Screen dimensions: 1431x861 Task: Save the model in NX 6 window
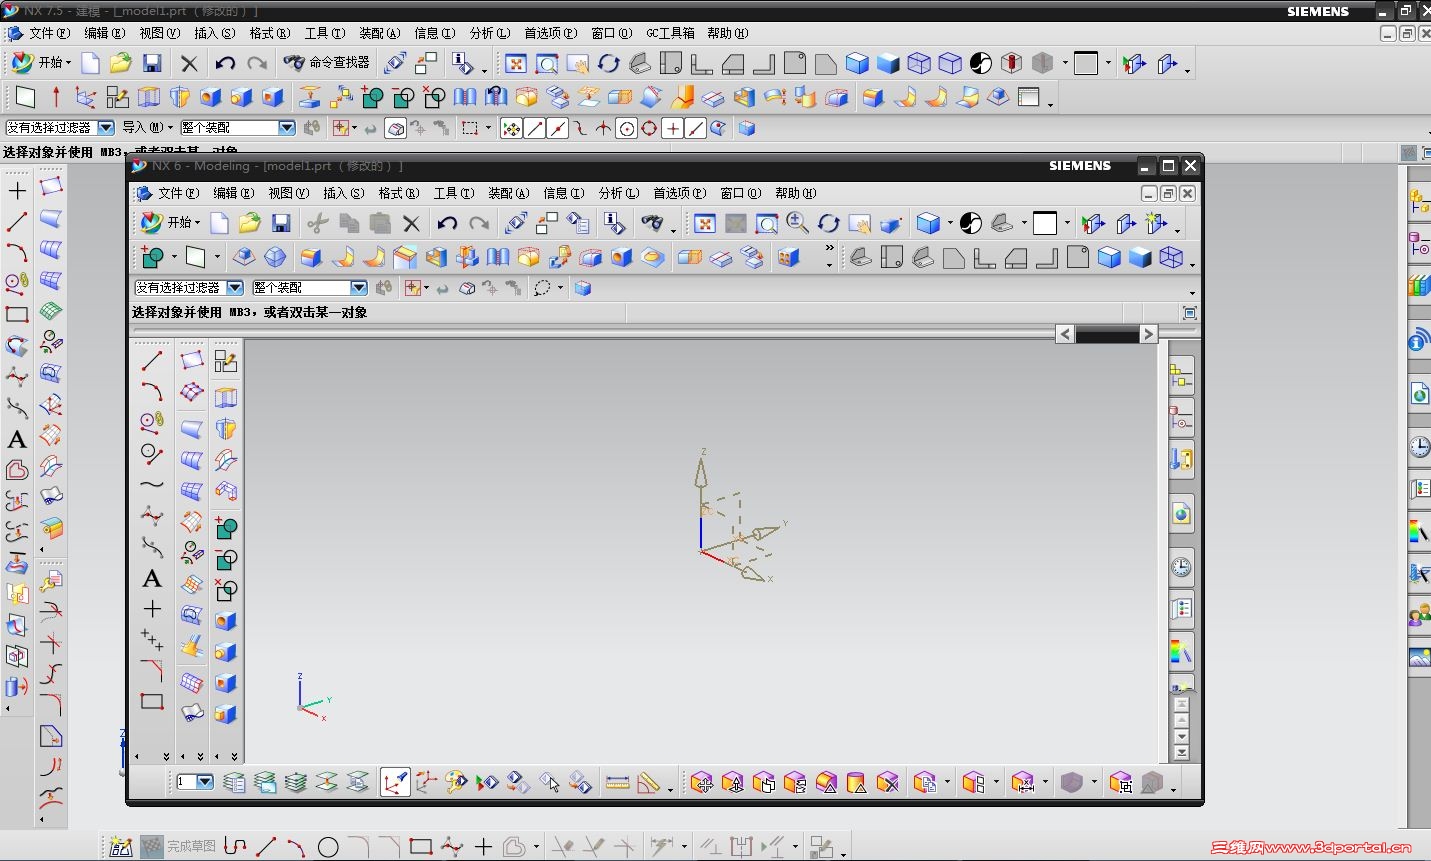pyautogui.click(x=281, y=223)
